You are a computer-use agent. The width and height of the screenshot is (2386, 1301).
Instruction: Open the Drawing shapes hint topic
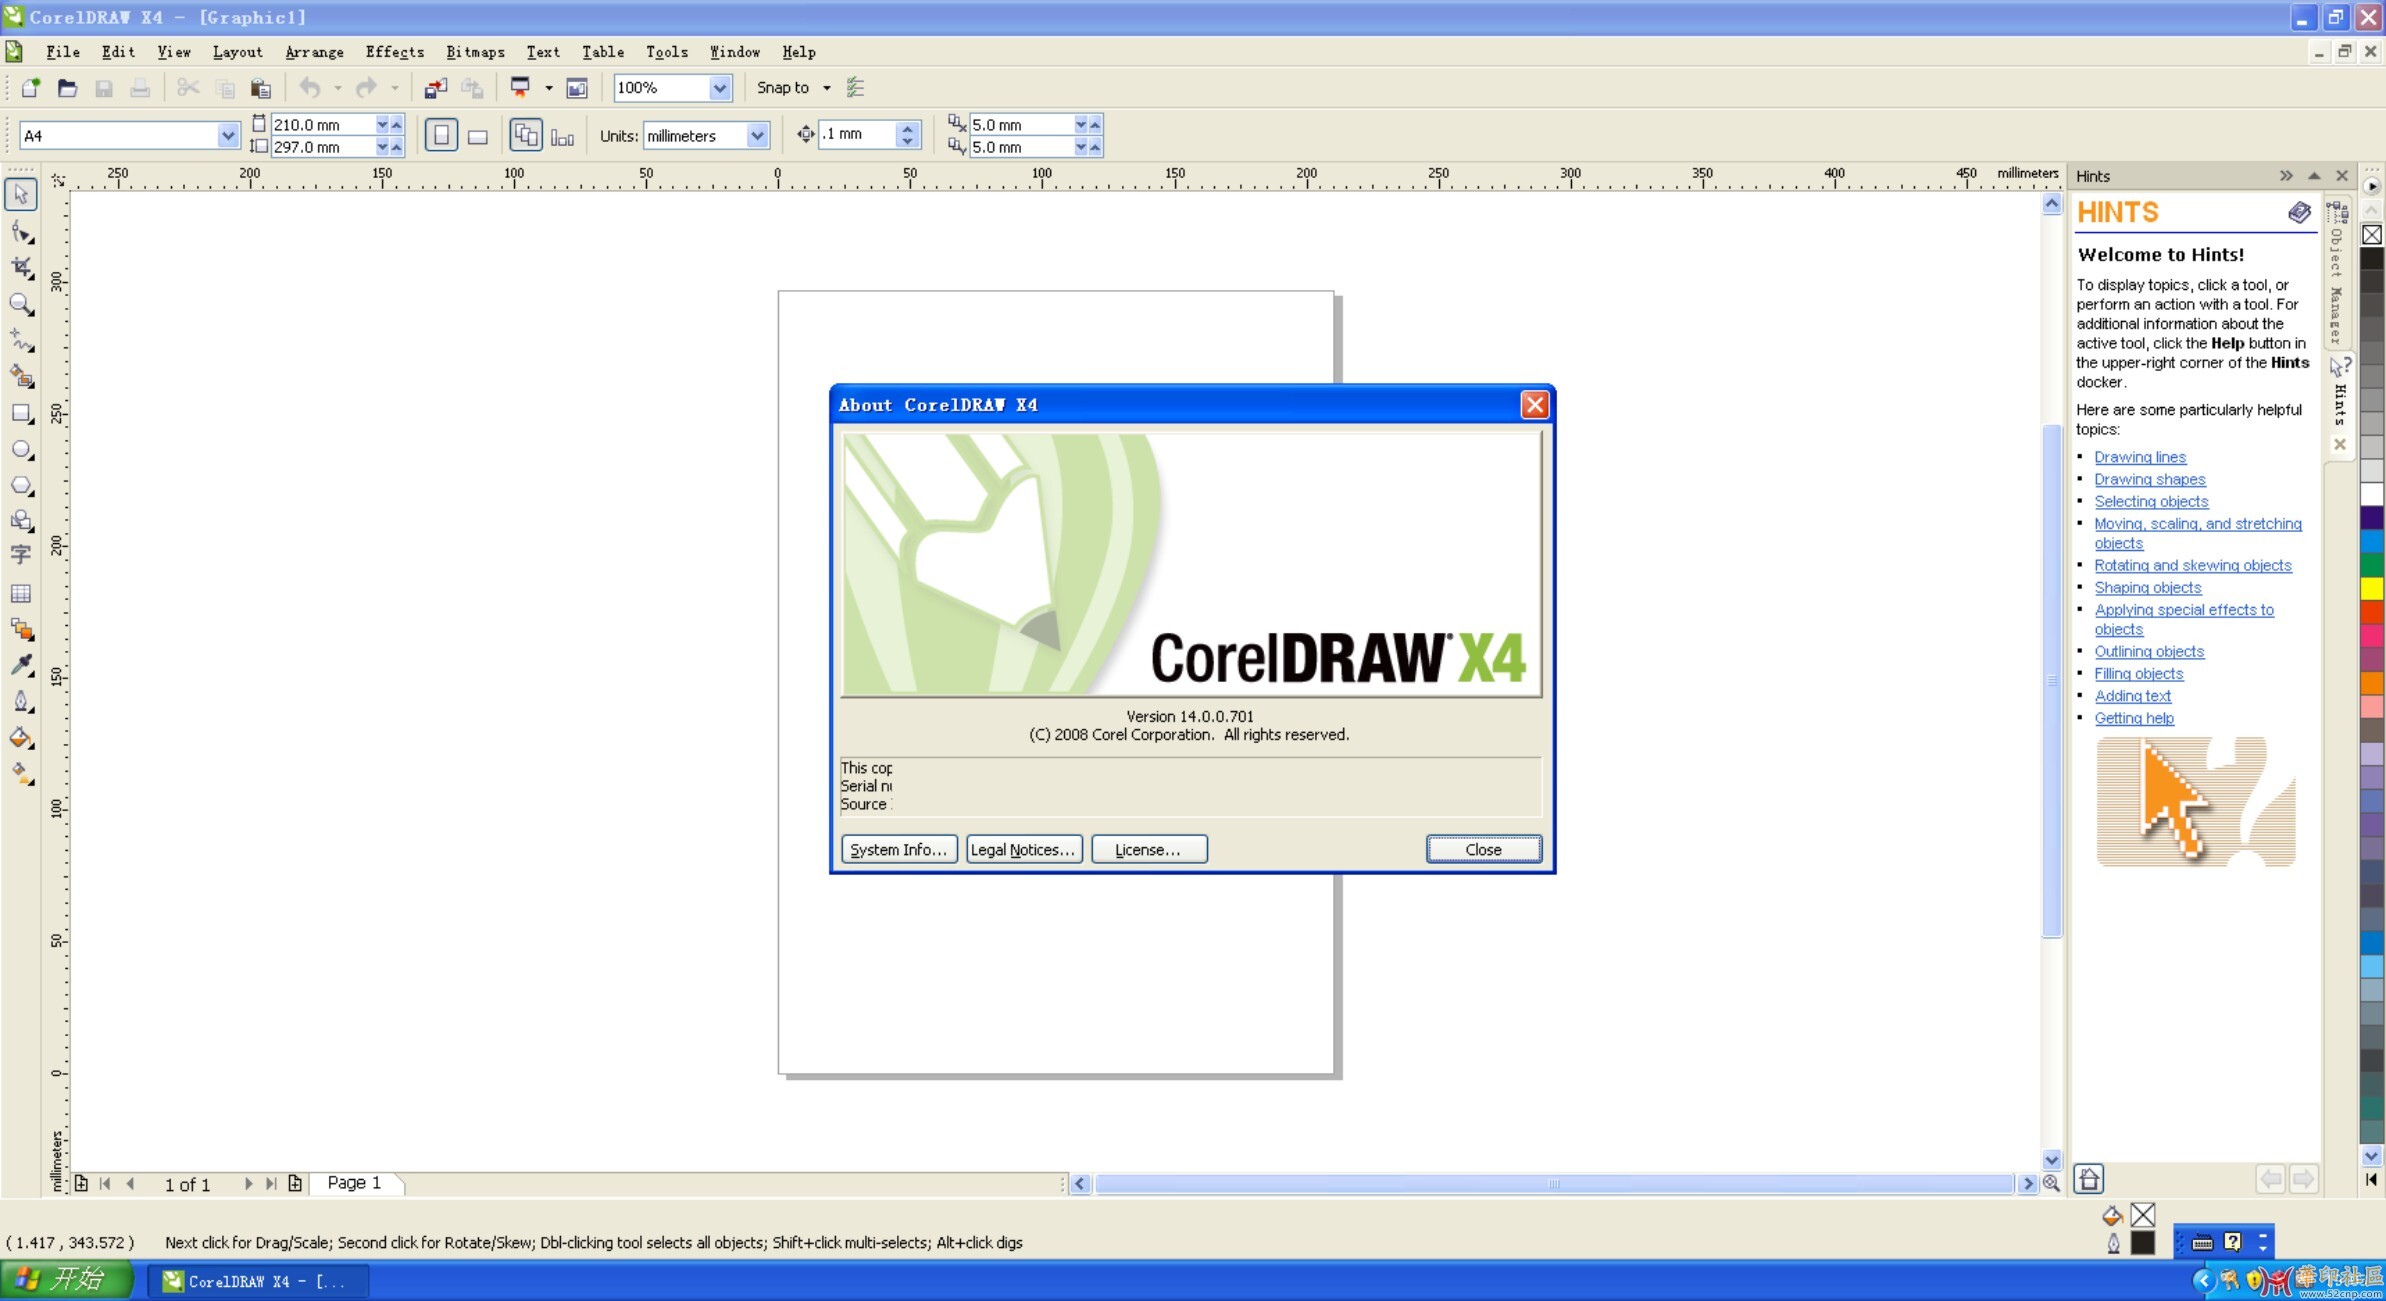click(x=2149, y=479)
